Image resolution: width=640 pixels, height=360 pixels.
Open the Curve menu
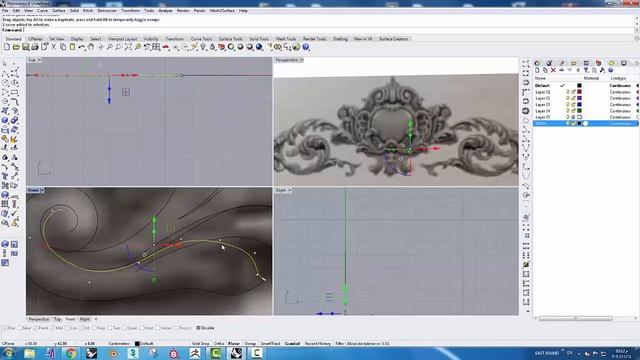[42, 11]
